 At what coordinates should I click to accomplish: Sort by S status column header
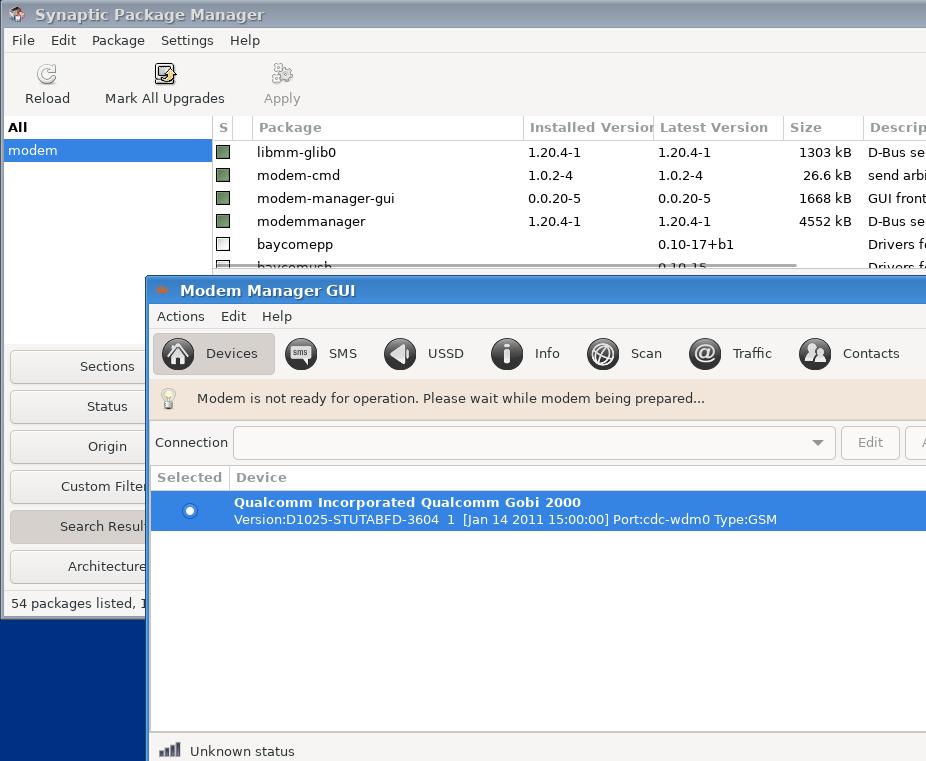click(x=223, y=128)
